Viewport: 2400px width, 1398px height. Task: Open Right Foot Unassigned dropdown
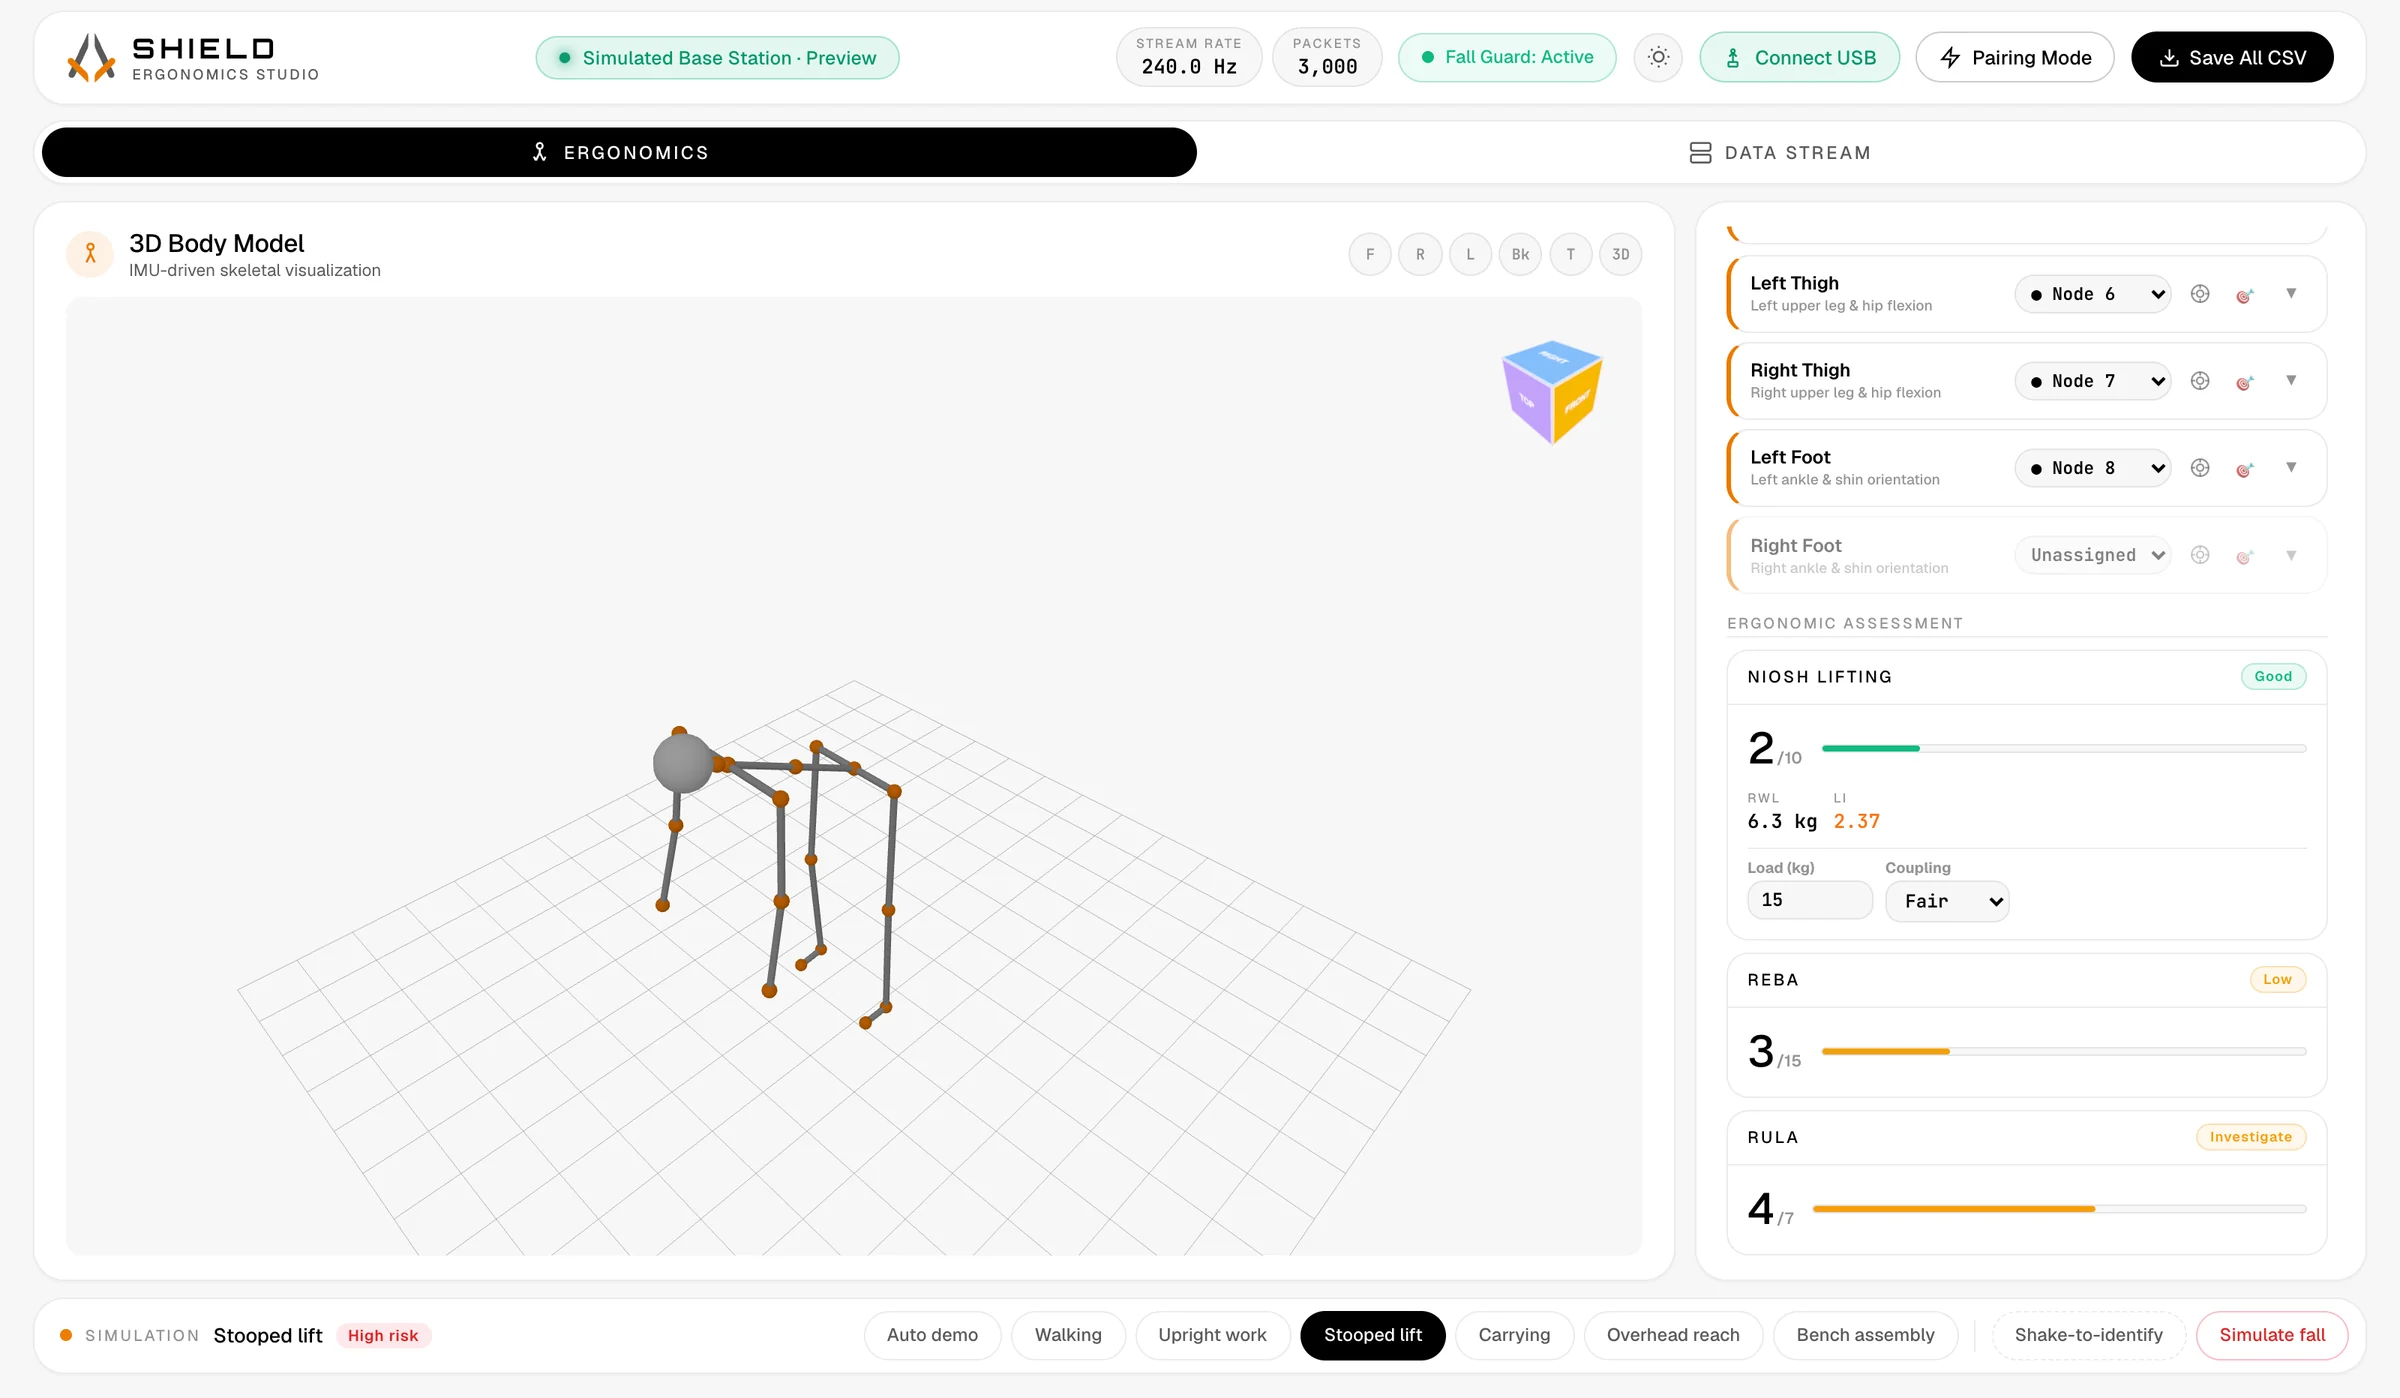tap(2093, 555)
